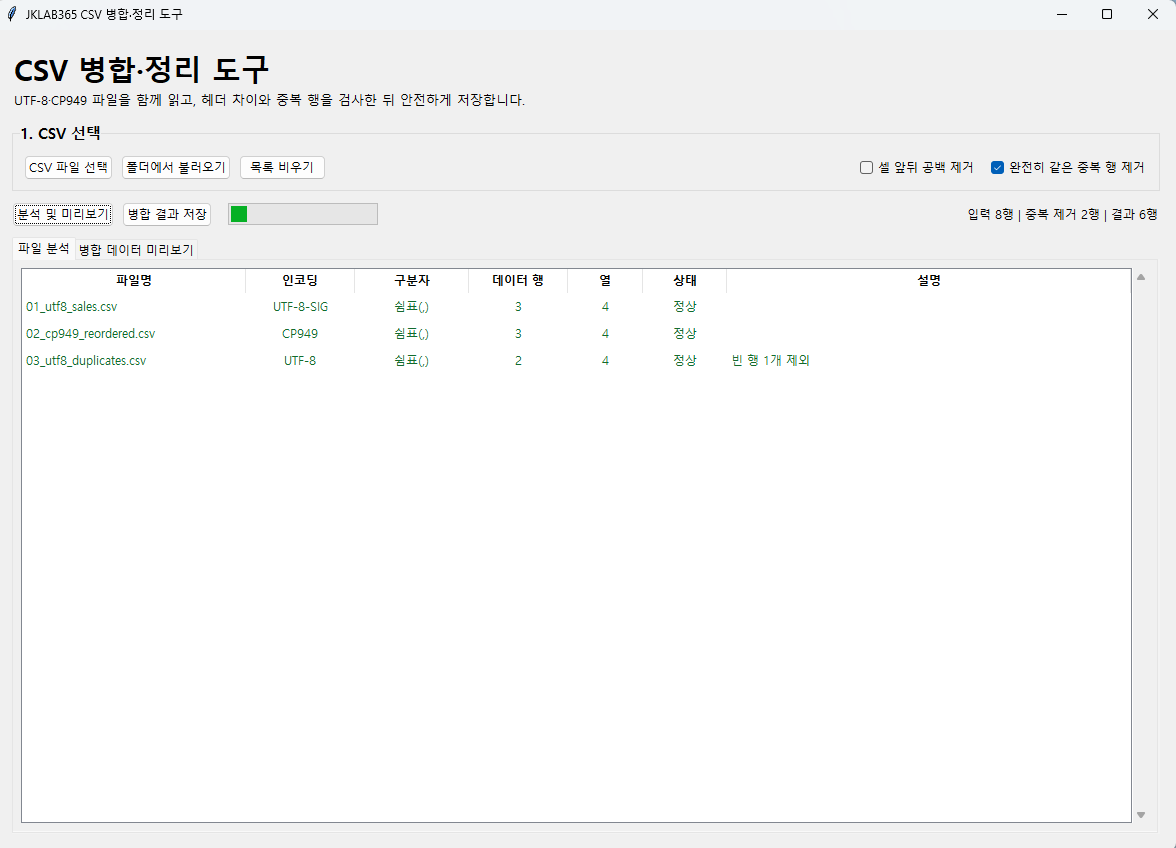Screen dimensions: 1176x848
Task: Click the 설명 column header
Action: point(928,280)
